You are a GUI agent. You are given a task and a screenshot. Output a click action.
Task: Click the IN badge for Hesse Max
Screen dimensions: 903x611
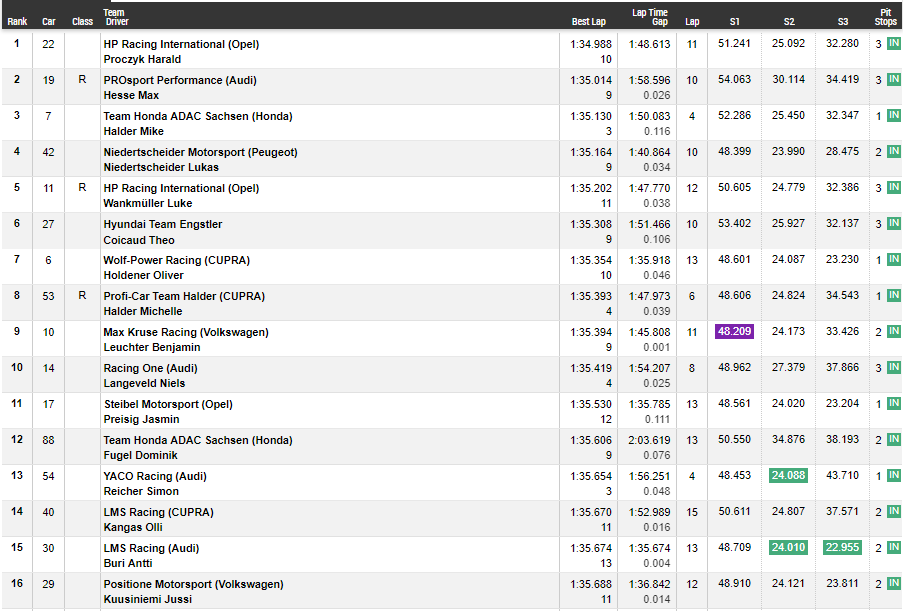point(894,79)
